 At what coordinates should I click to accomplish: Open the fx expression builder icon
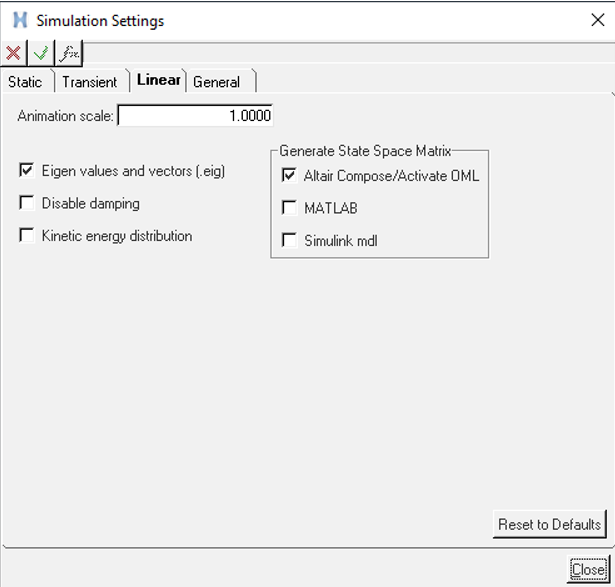click(x=68, y=54)
